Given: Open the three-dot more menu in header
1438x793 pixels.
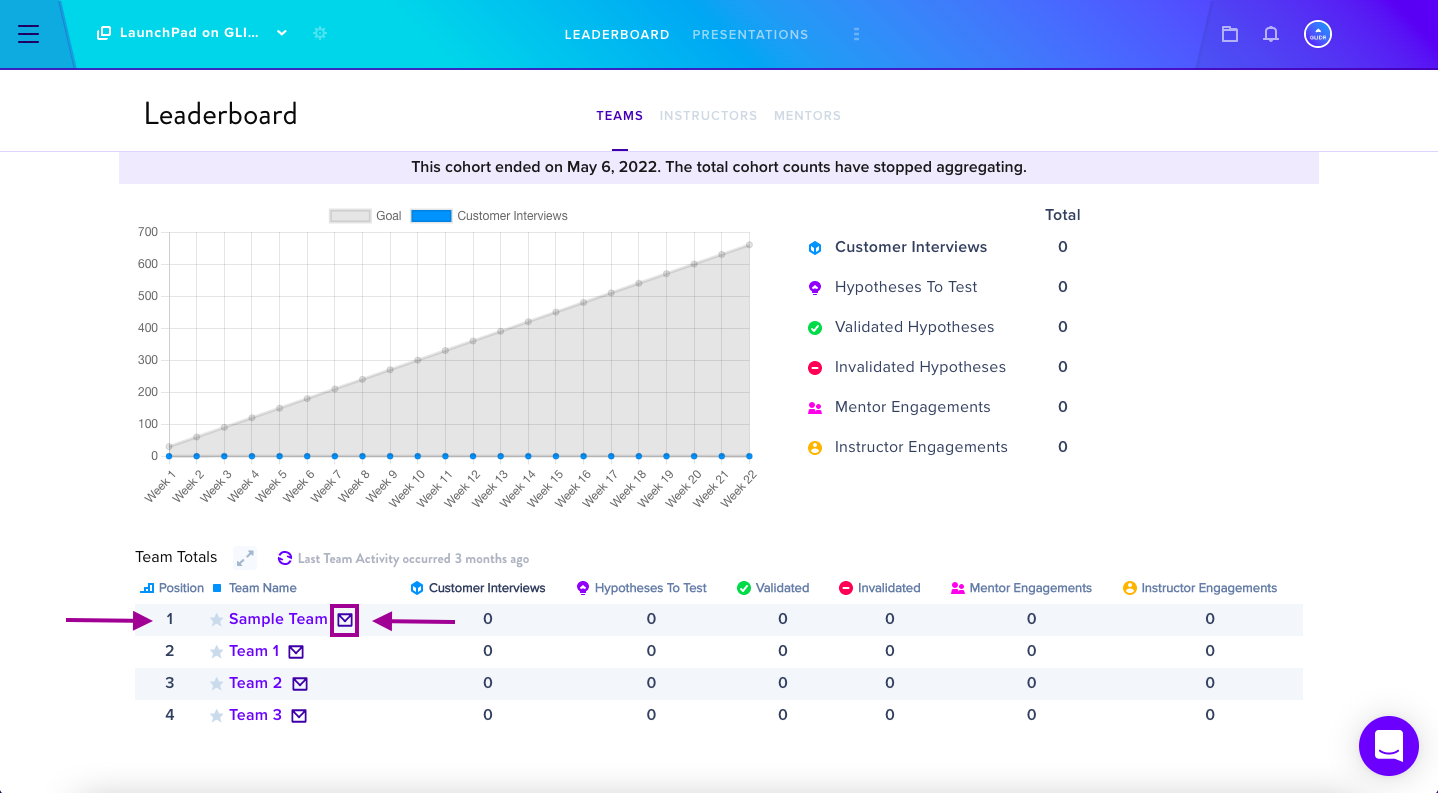Looking at the screenshot, I should [856, 34].
